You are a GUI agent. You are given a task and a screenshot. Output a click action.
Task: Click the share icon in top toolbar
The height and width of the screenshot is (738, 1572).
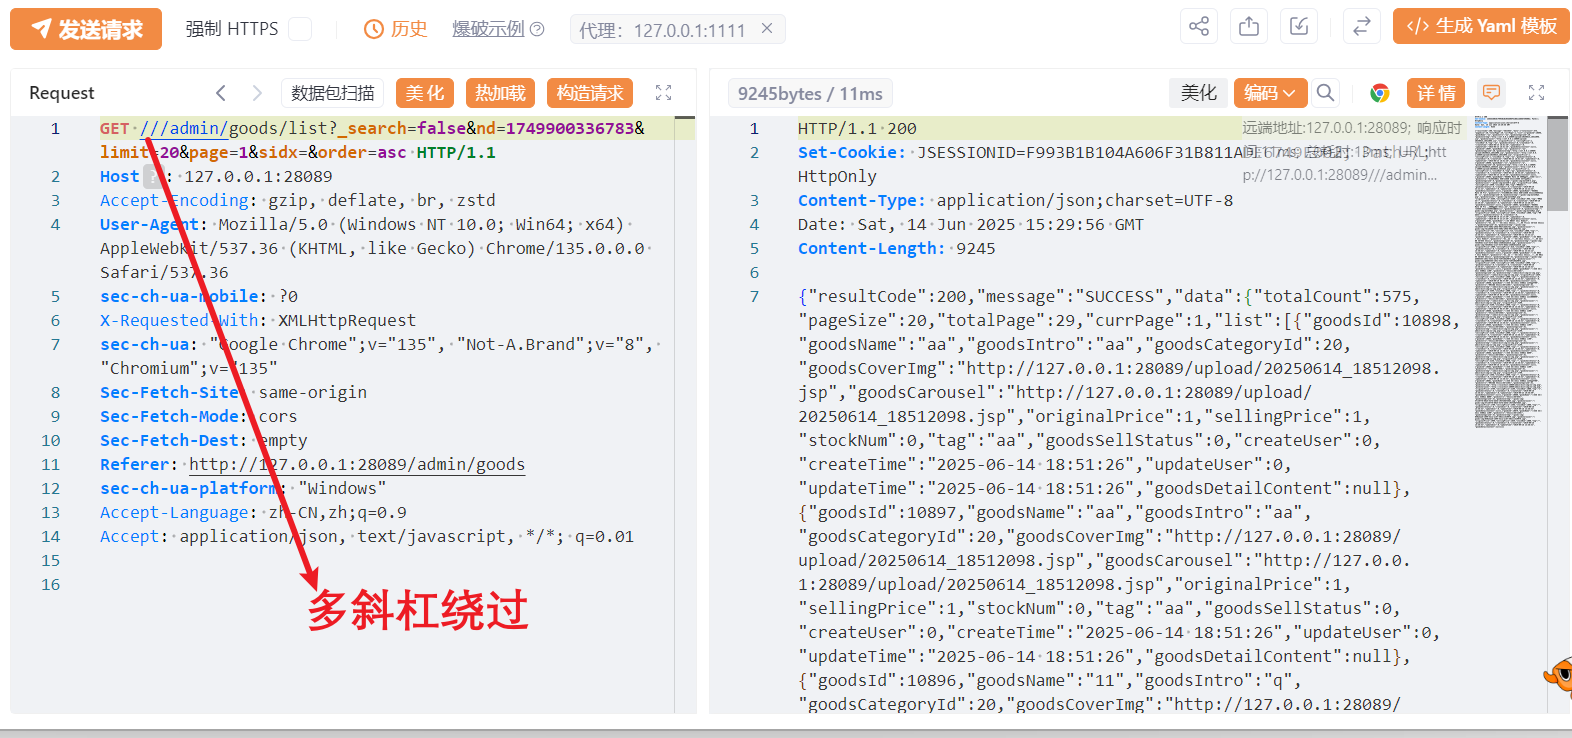(x=1198, y=27)
